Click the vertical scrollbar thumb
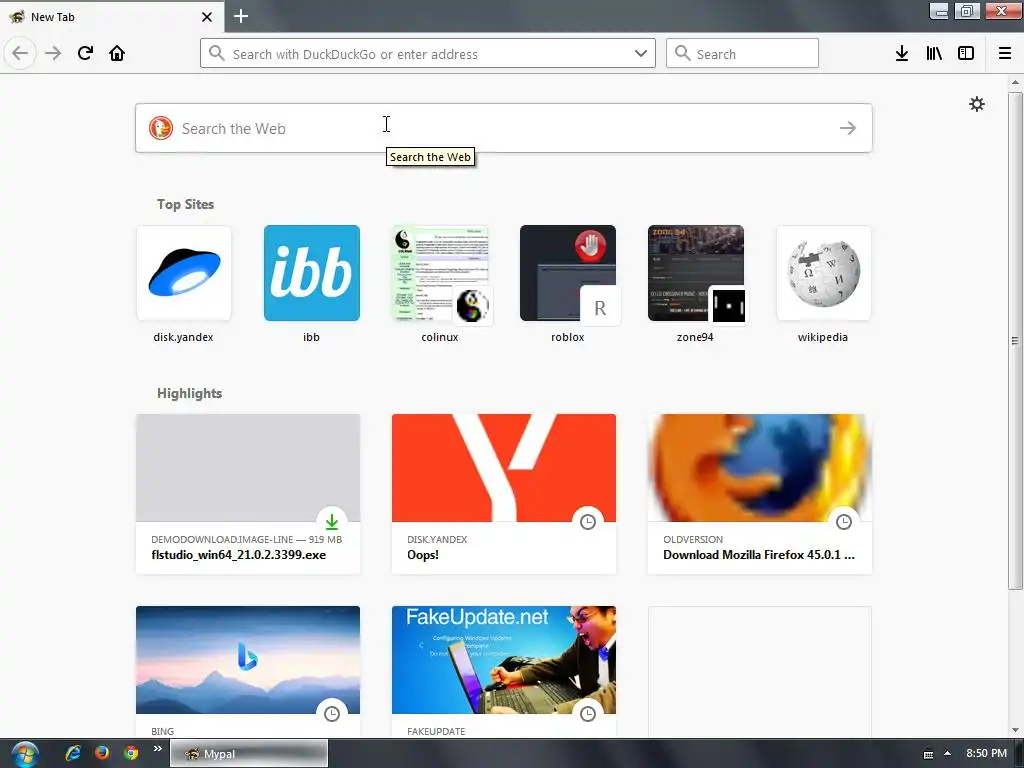 [x=1015, y=340]
